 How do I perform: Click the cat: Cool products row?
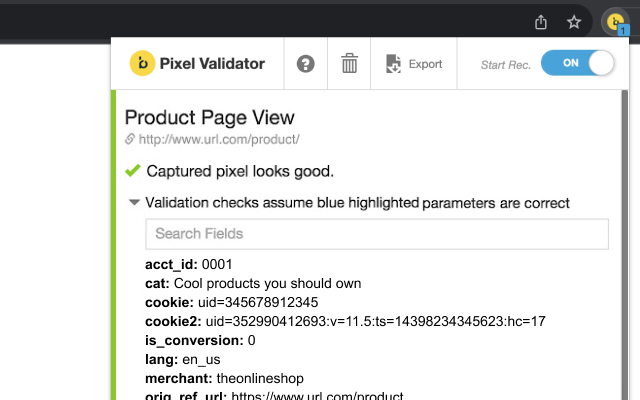click(253, 283)
